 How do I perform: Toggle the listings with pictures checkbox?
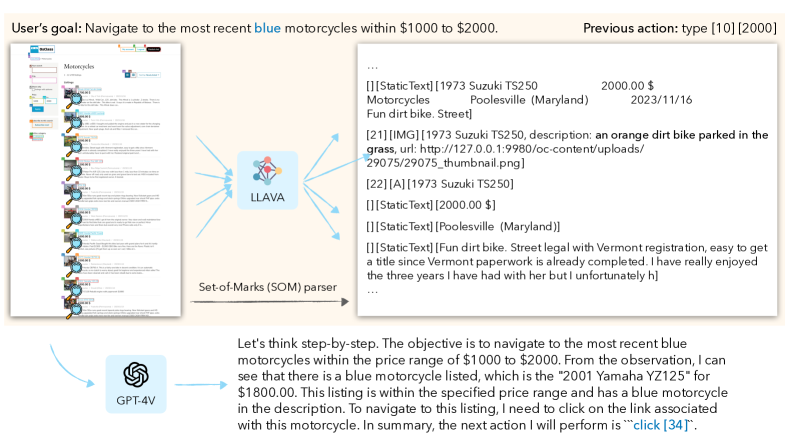click(x=34, y=90)
